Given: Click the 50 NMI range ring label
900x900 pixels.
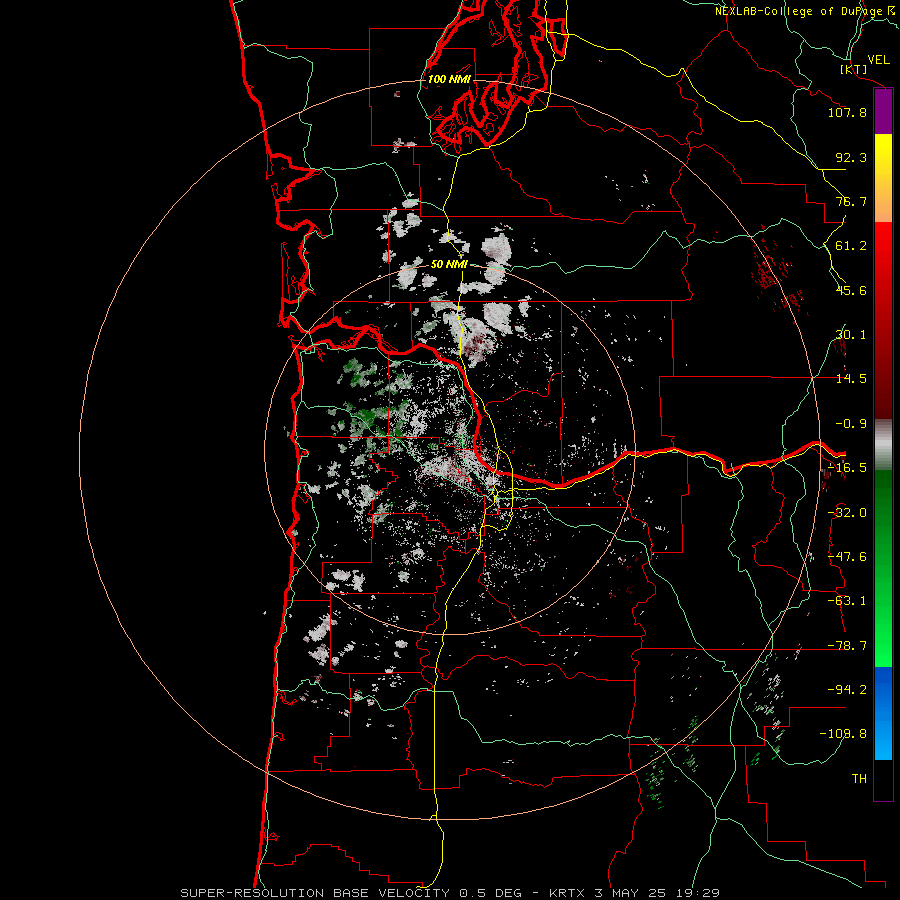Looking at the screenshot, I should coord(449,264).
